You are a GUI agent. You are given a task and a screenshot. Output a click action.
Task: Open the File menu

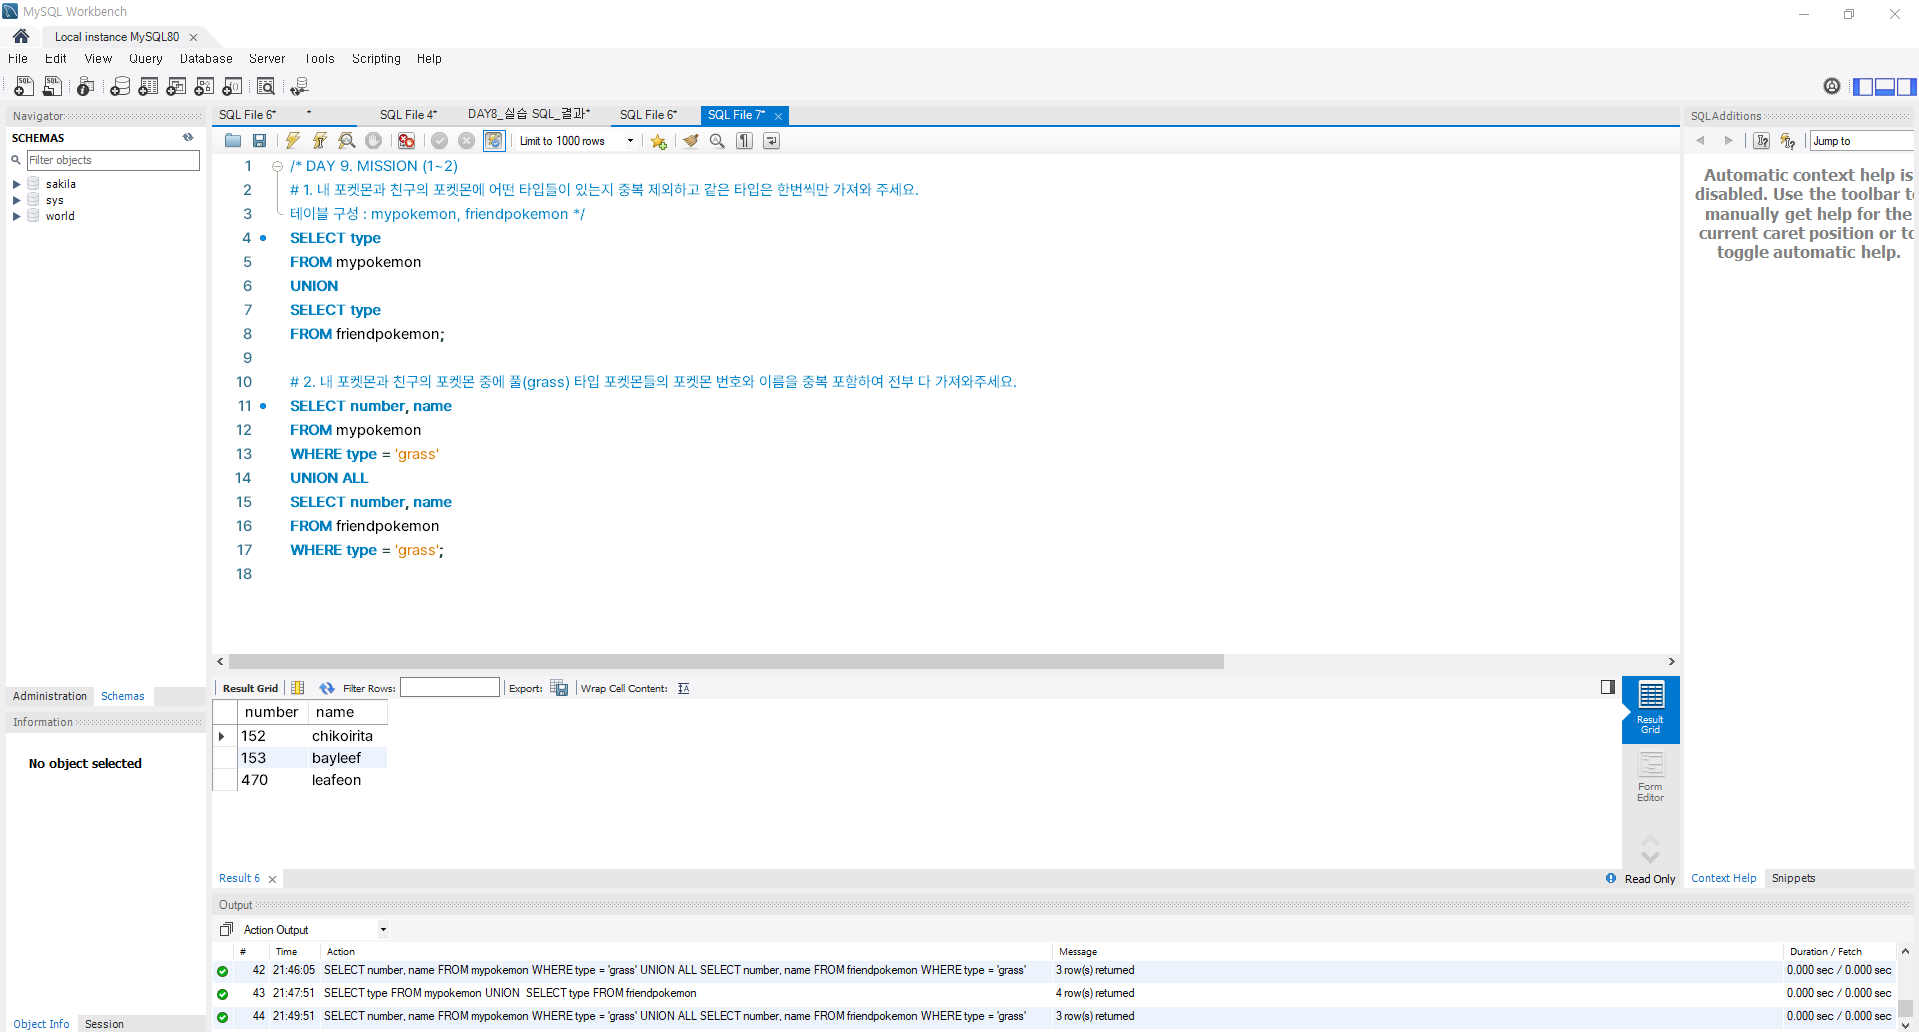[18, 59]
